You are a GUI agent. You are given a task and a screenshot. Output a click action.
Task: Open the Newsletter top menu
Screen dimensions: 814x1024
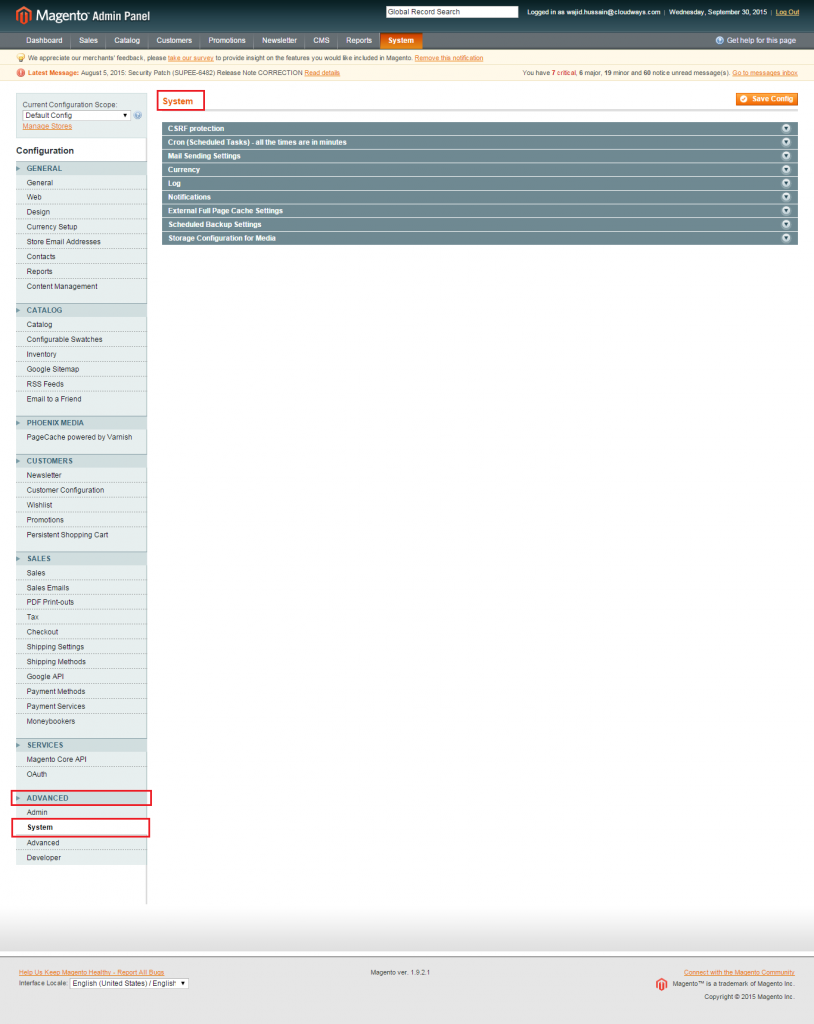tap(279, 40)
